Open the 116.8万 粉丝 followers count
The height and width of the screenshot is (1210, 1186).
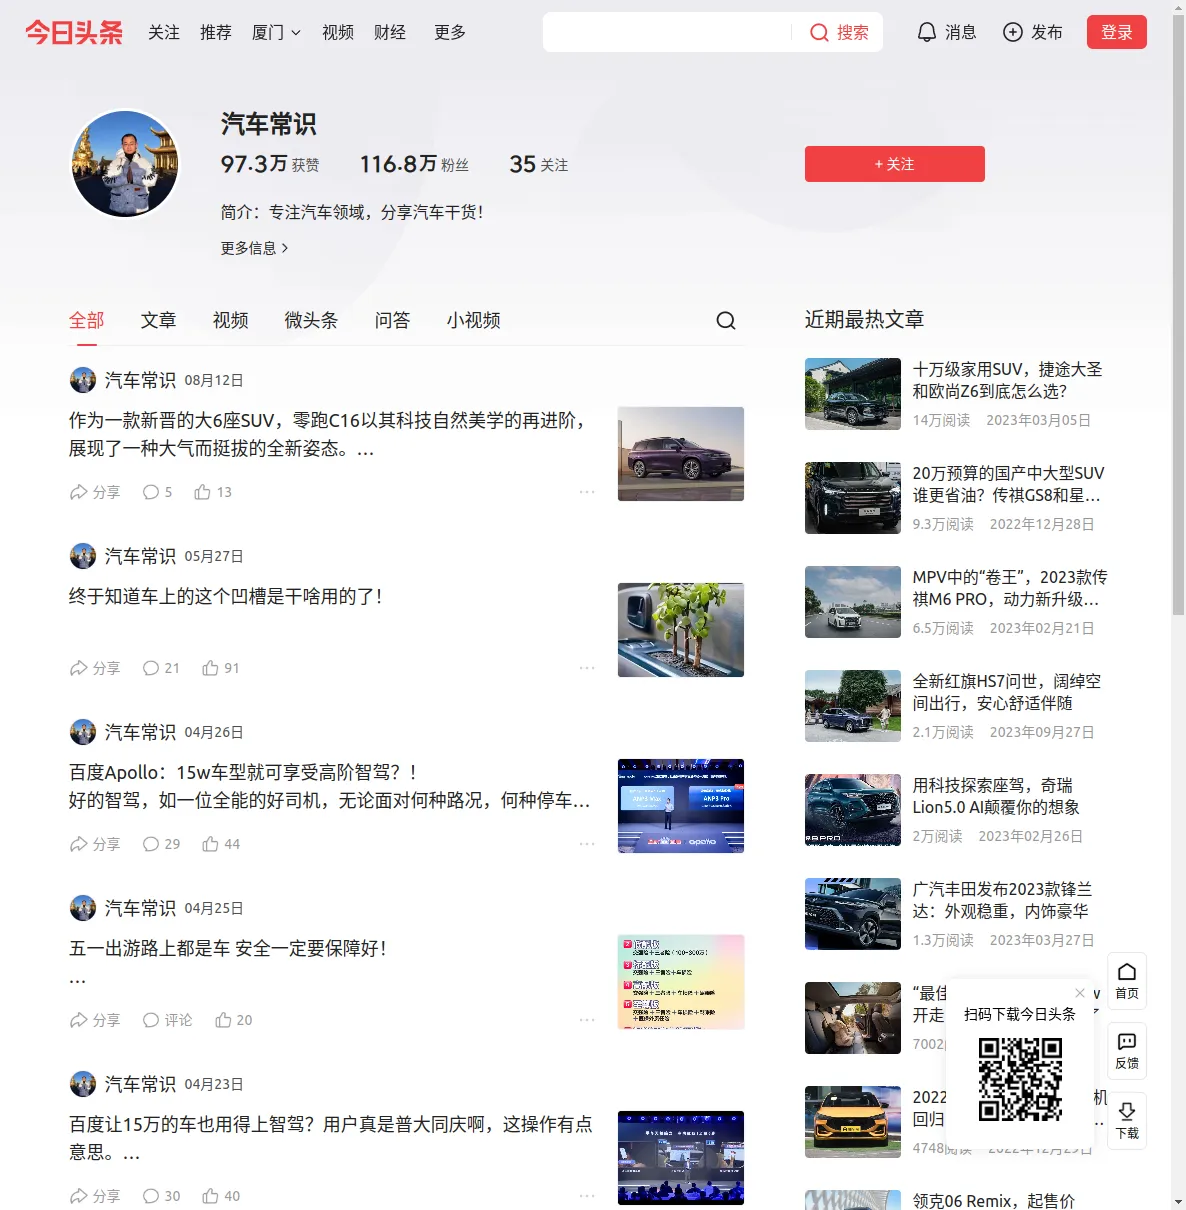(x=414, y=164)
